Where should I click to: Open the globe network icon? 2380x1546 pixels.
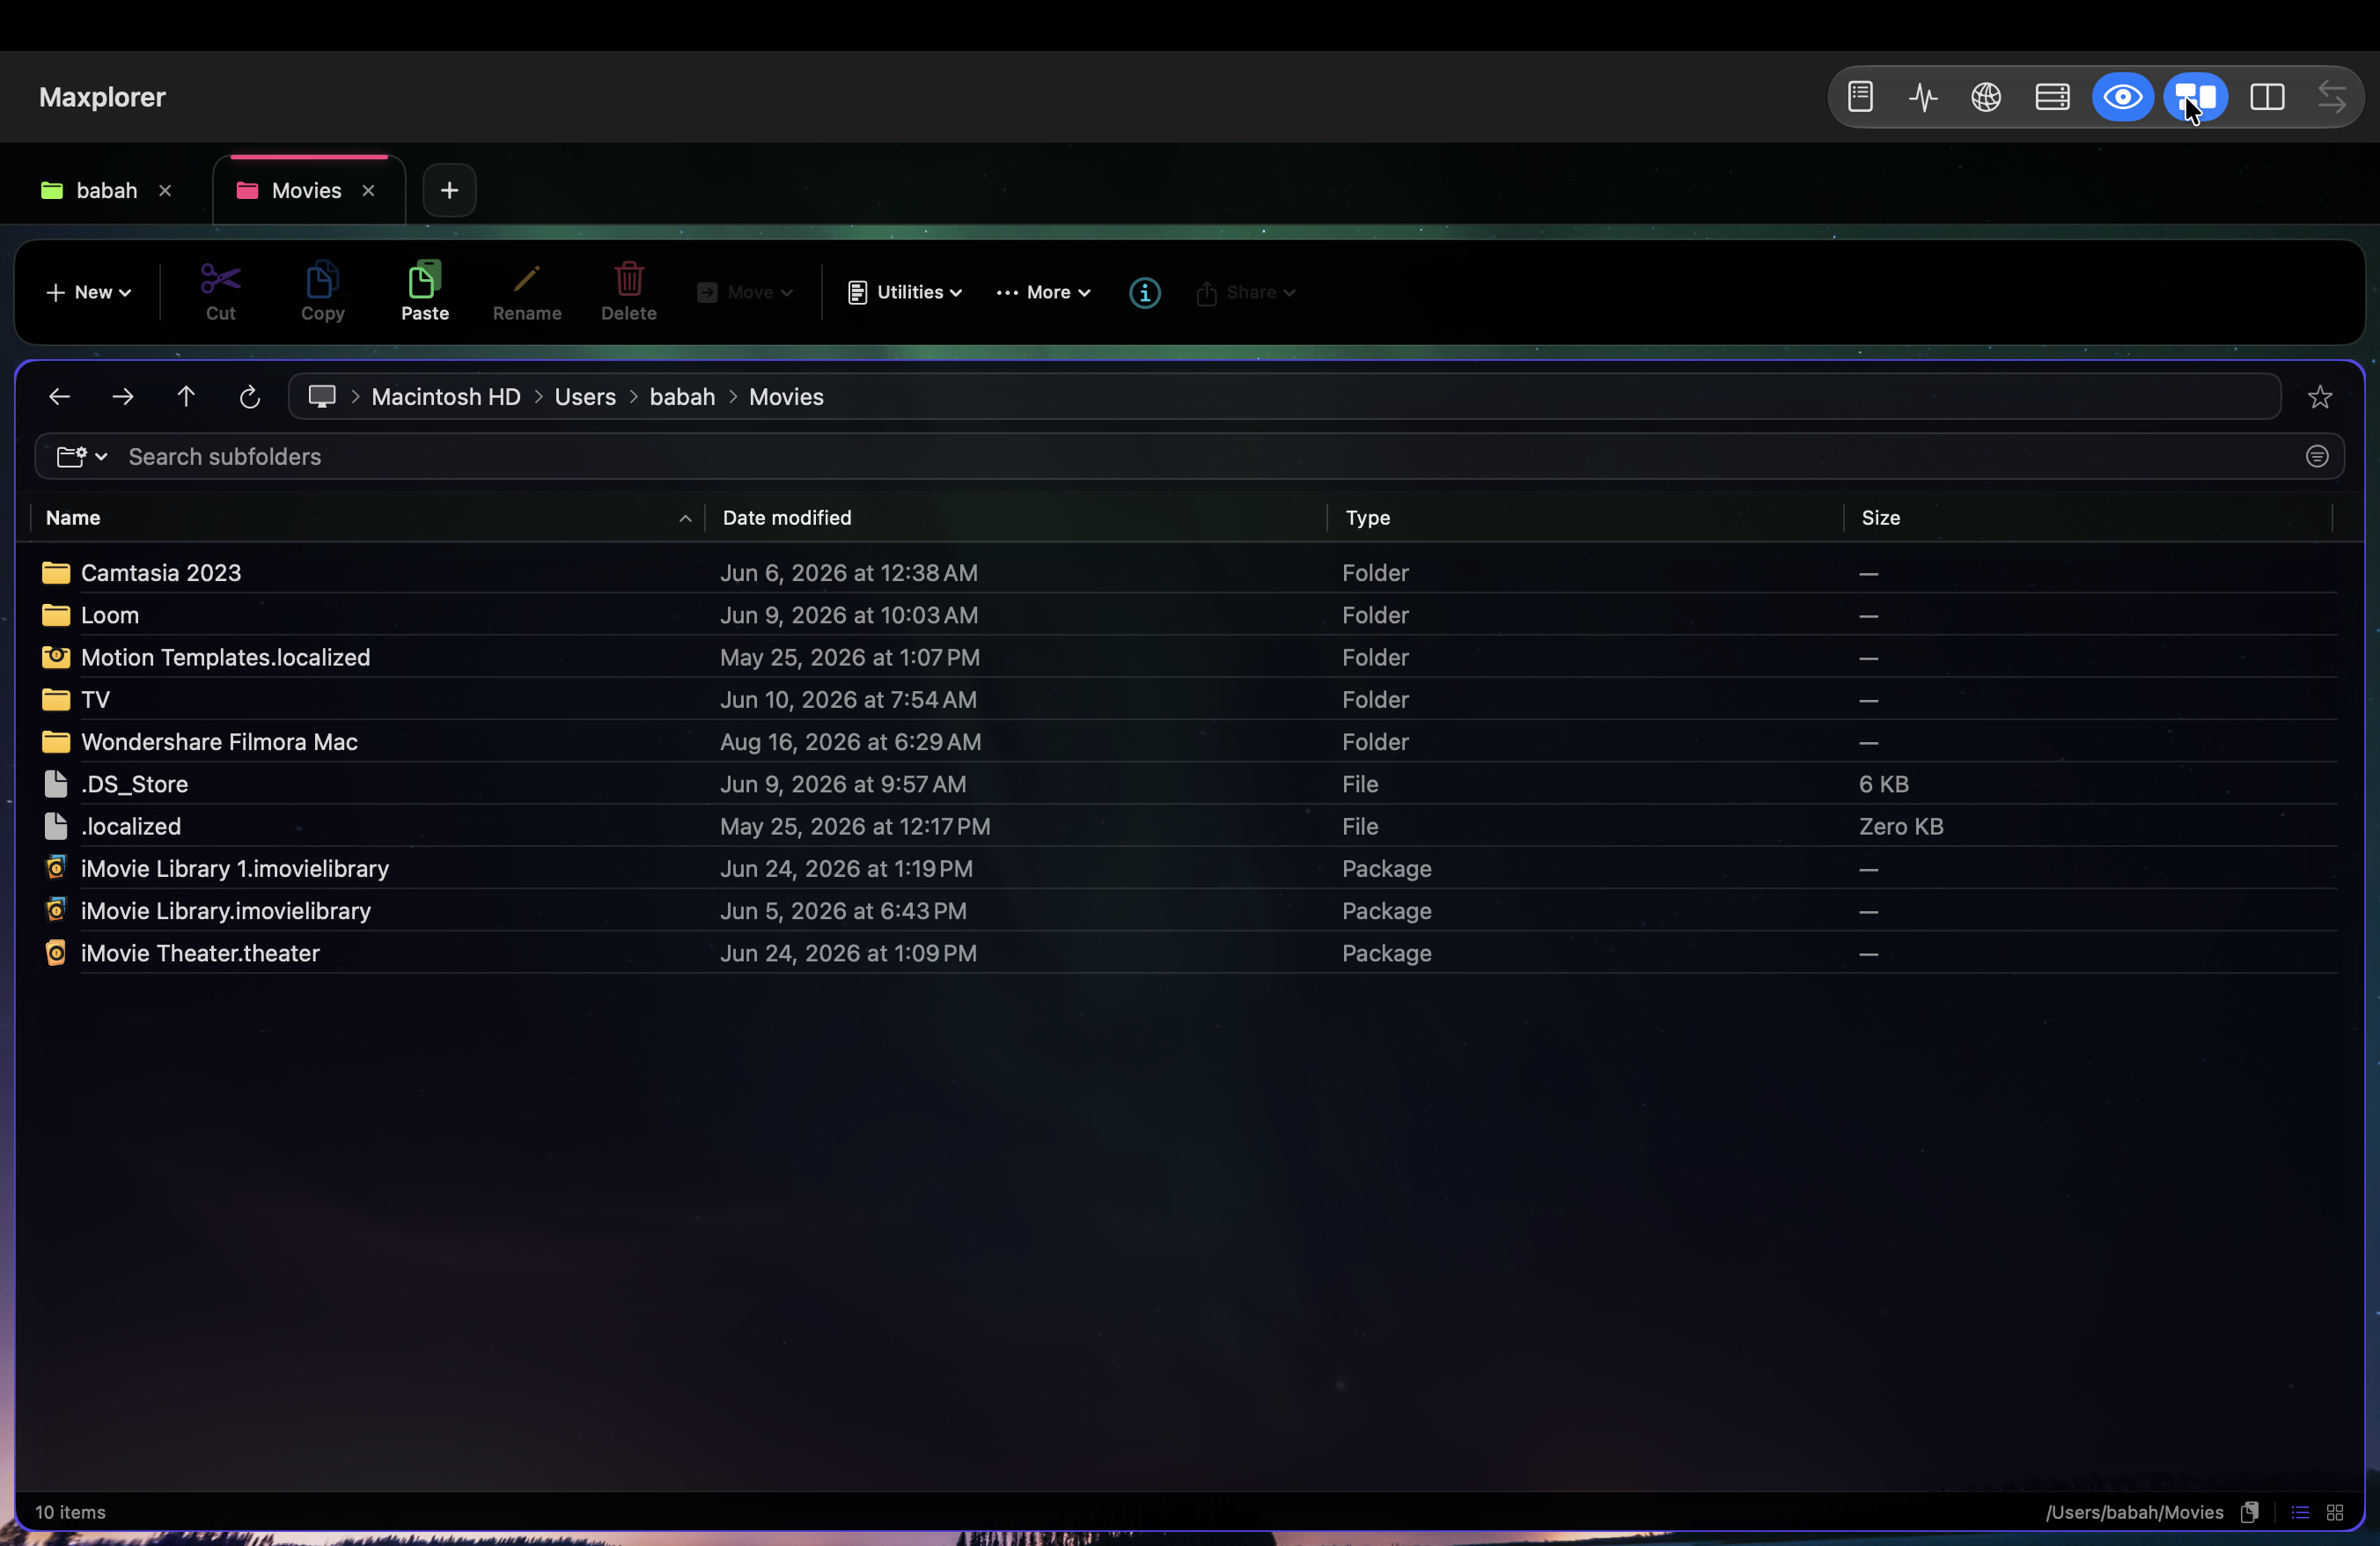[1985, 97]
